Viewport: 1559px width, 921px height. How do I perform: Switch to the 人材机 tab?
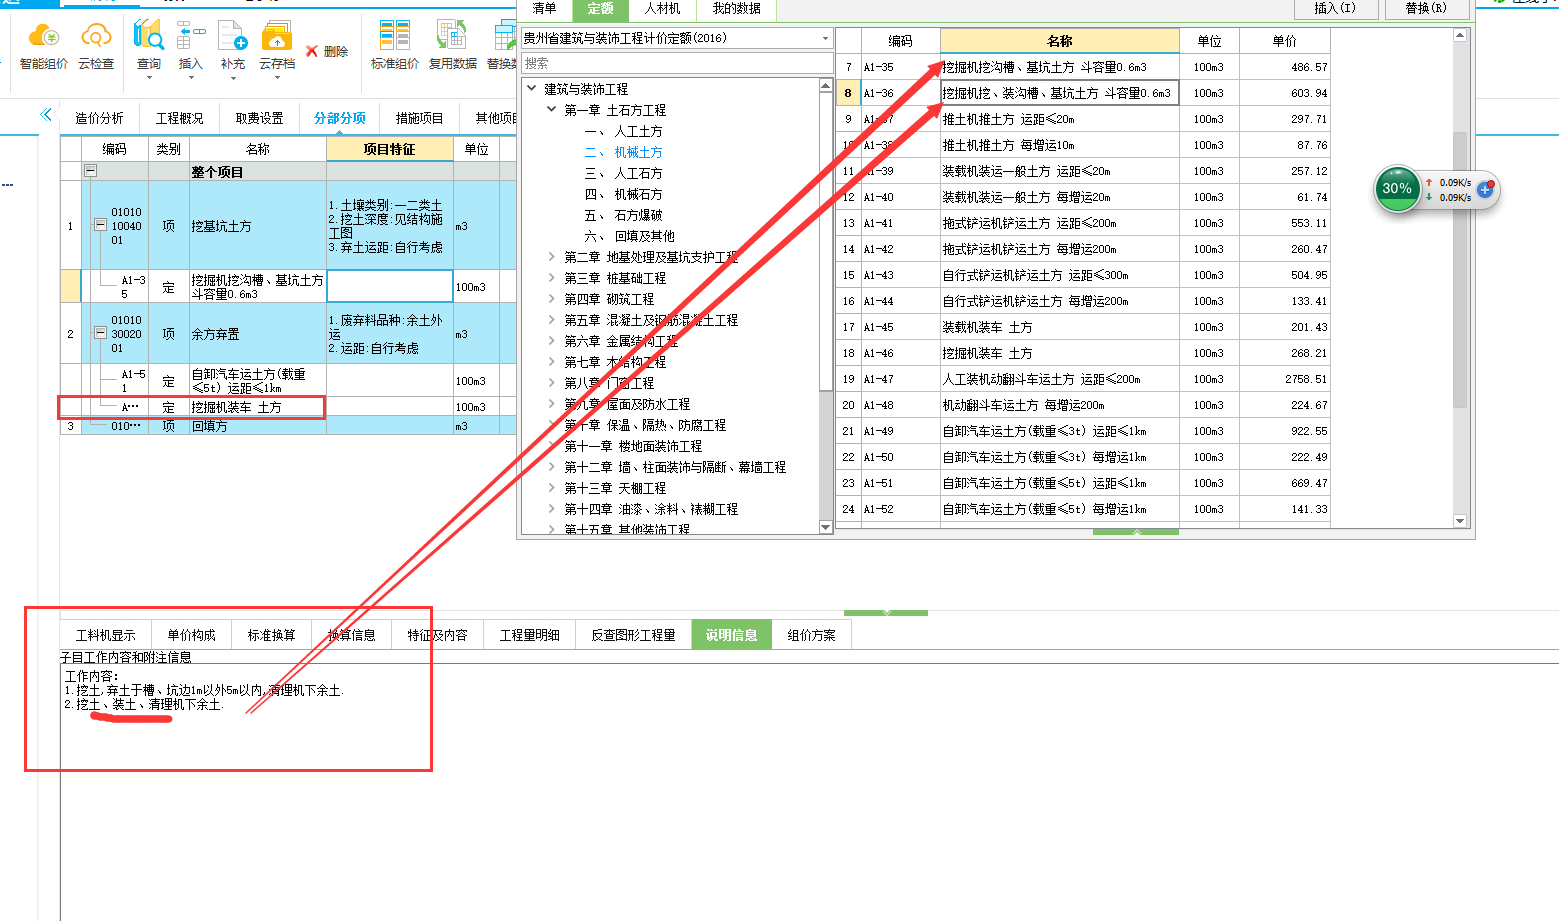pyautogui.click(x=662, y=9)
